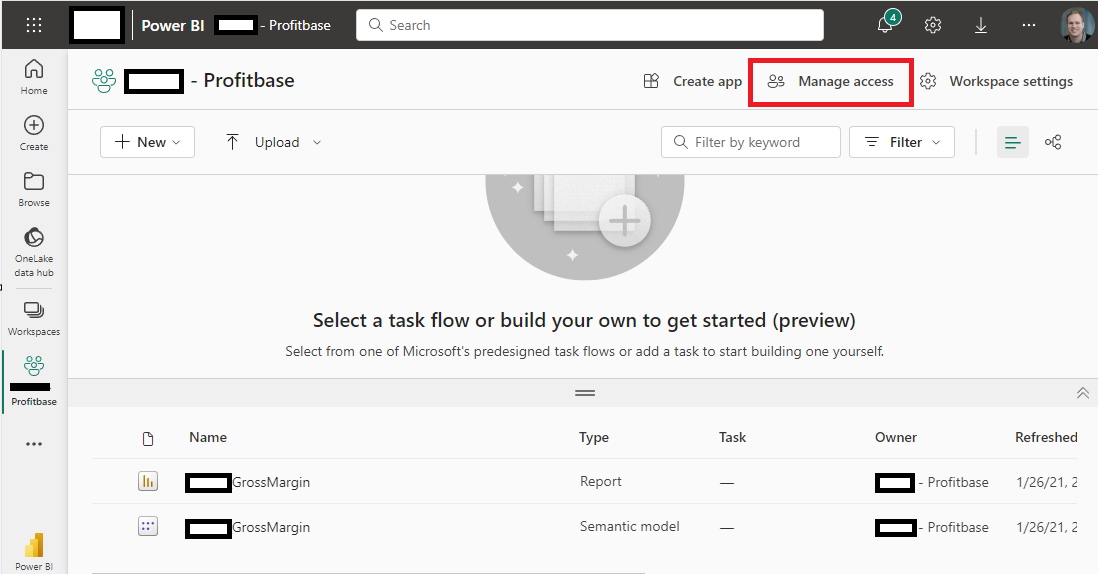Collapse the task flow panel chevron
Image resolution: width=1098 pixels, height=574 pixels.
click(x=1082, y=393)
